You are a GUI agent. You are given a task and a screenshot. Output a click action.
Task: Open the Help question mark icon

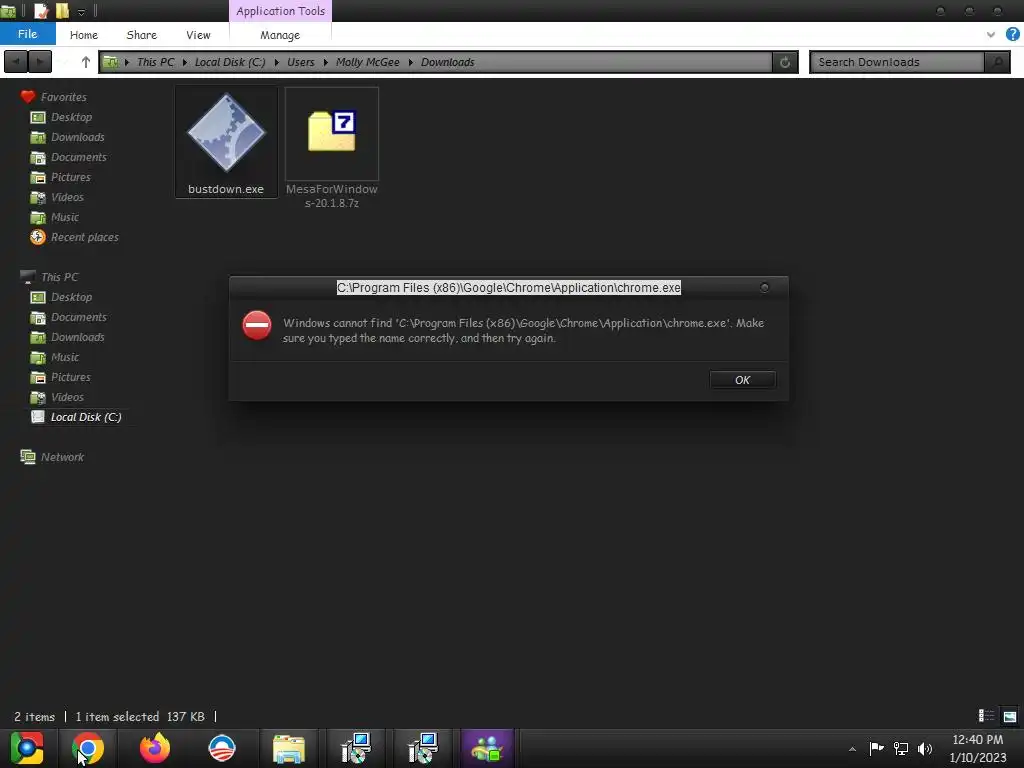click(x=1012, y=35)
